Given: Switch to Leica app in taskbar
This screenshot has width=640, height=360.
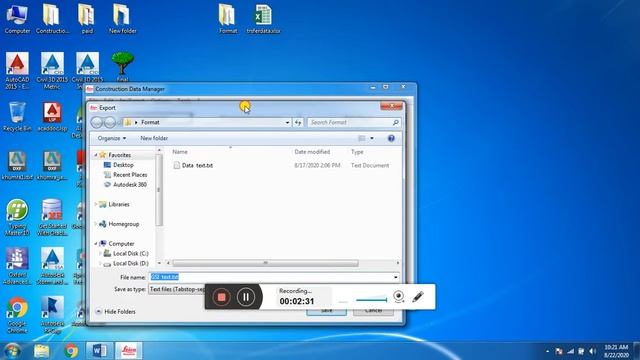Looking at the screenshot, I should click(x=129, y=351).
